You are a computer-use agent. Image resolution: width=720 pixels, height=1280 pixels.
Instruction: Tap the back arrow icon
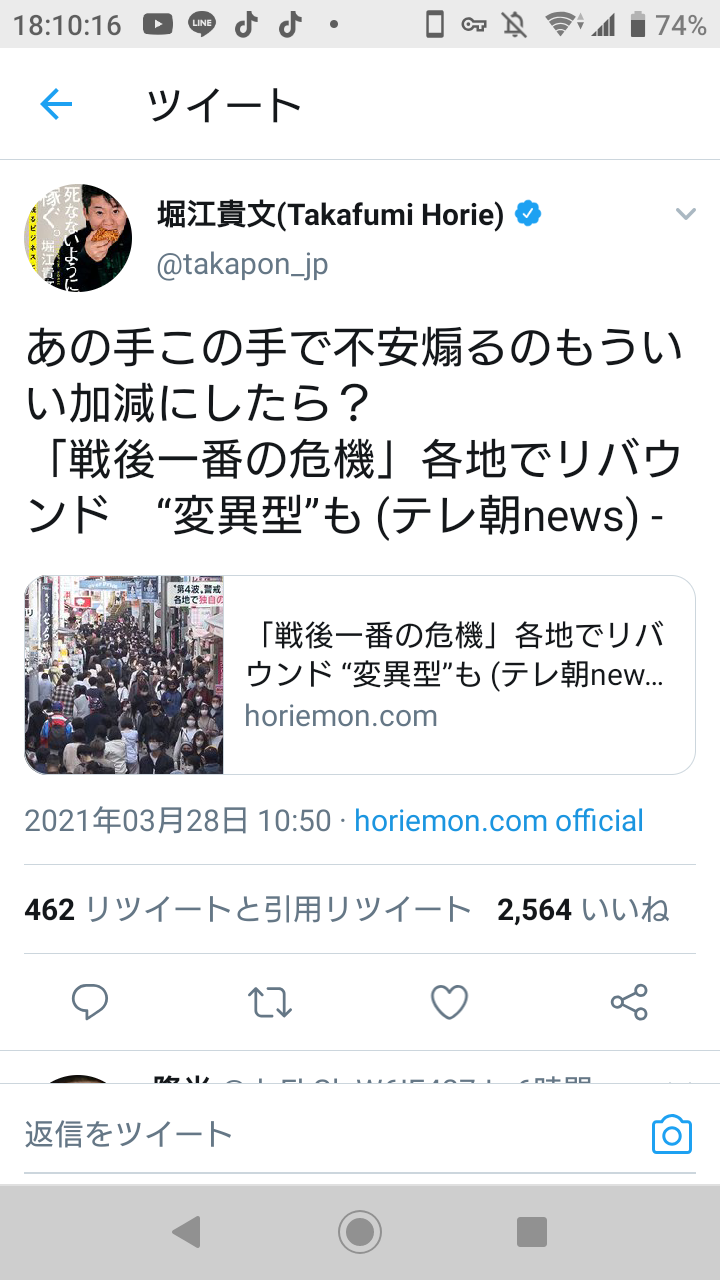56,104
